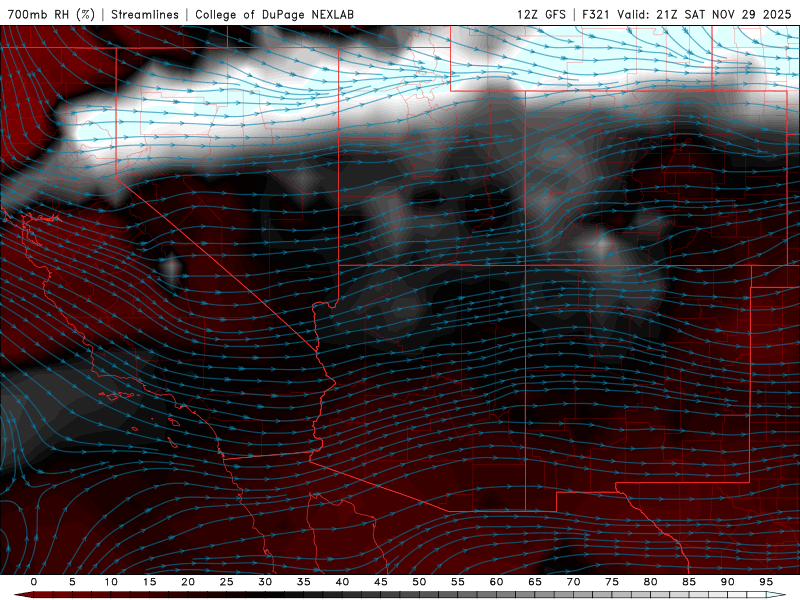Click the '55' label on the color scale
This screenshot has height=600, width=800.
(457, 582)
